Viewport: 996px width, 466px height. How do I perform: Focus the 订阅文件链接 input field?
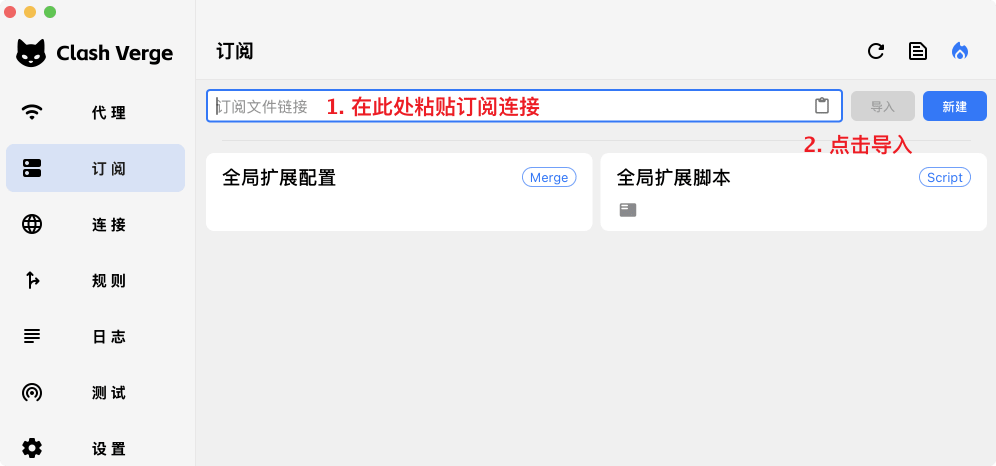[x=524, y=106]
